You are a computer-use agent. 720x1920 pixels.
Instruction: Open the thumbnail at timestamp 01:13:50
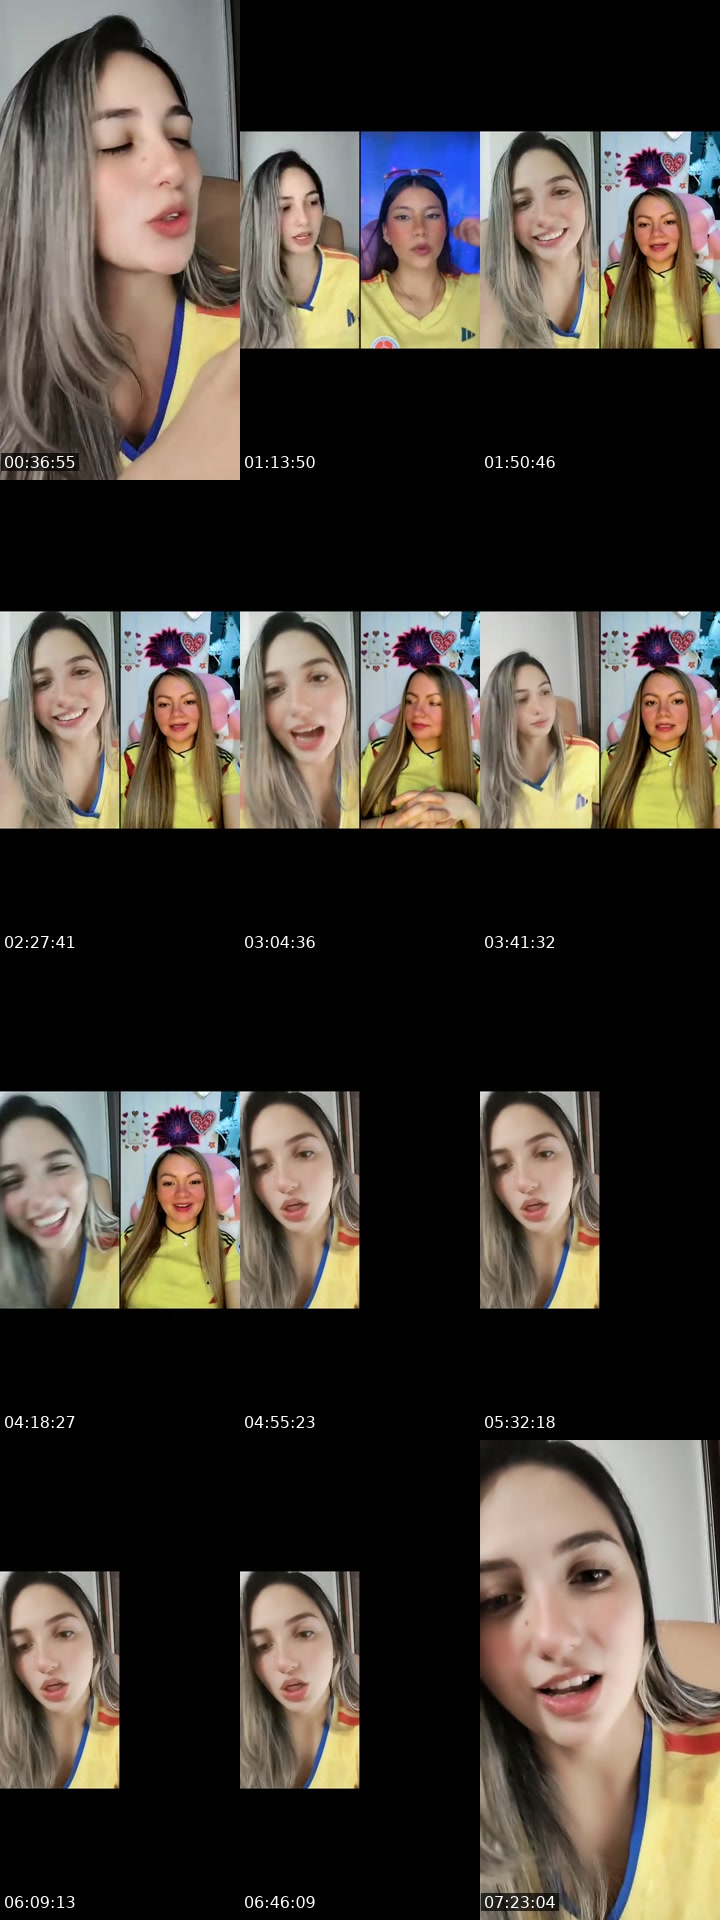[x=360, y=240]
